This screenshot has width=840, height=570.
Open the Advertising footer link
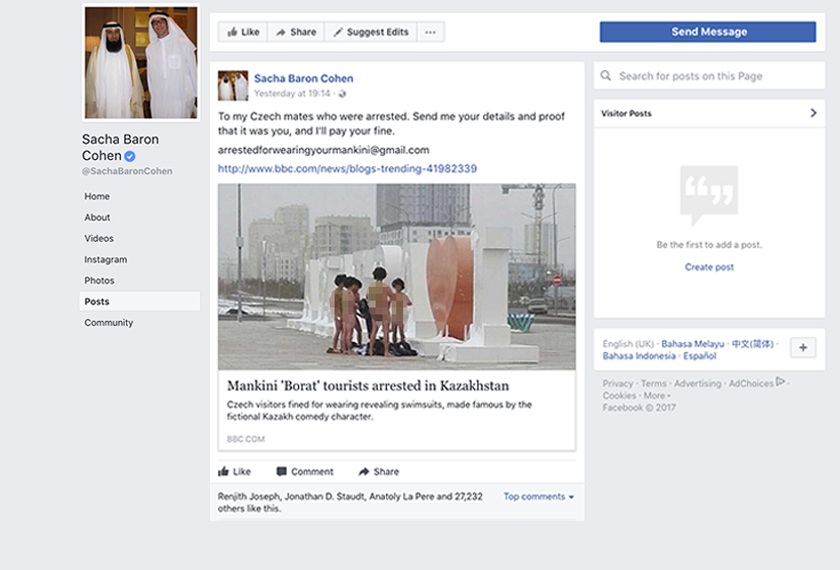(698, 384)
